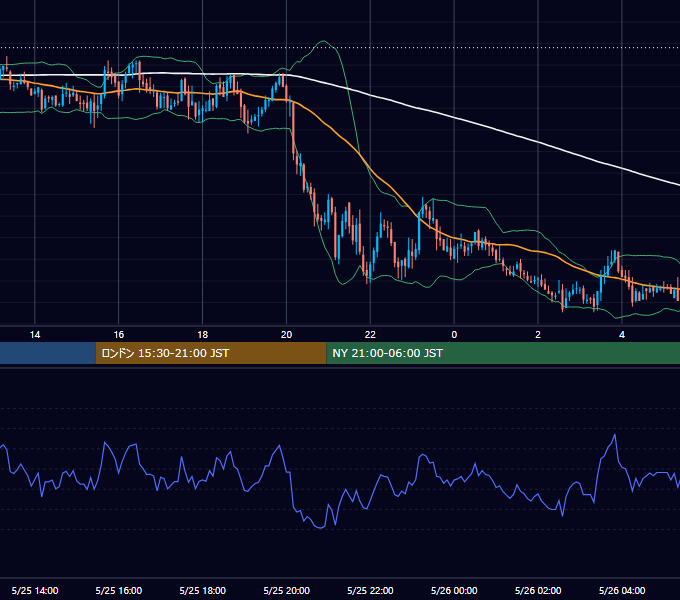Screen dimensions: 680x600
Task: Click the upper Bollinger band peak after 20:00
Action: point(323,41)
